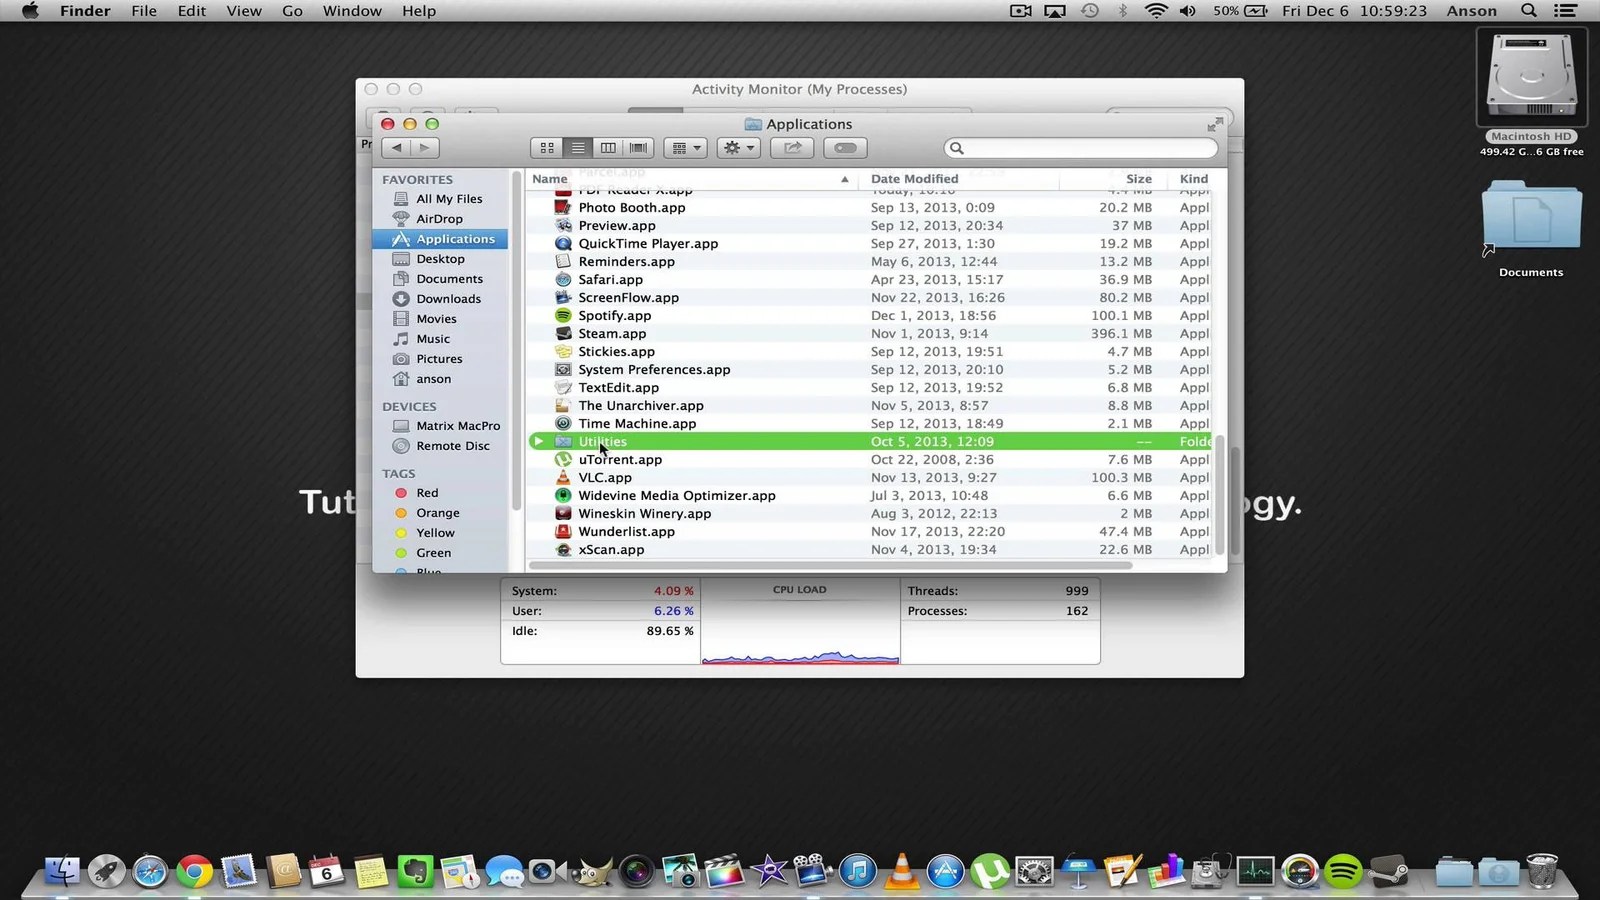Image resolution: width=1600 pixels, height=900 pixels.
Task: Open the item arrangement dropdown
Action: click(685, 147)
